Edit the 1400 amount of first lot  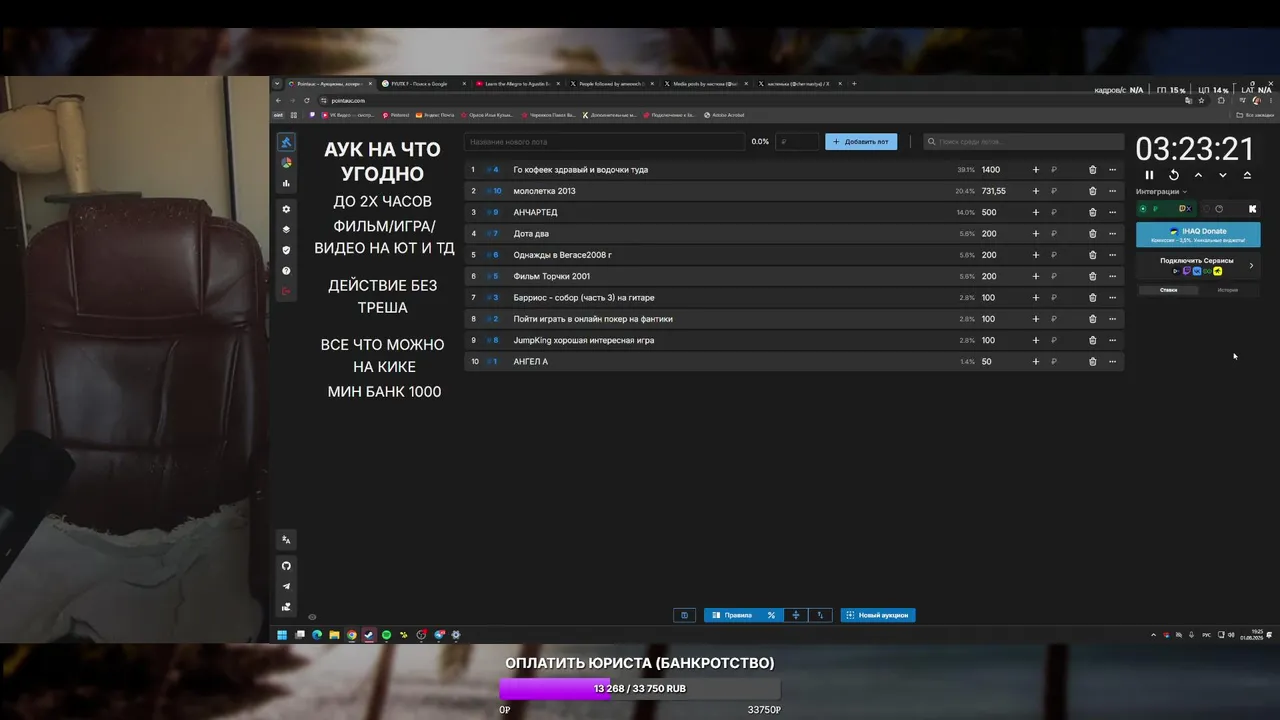tap(991, 170)
